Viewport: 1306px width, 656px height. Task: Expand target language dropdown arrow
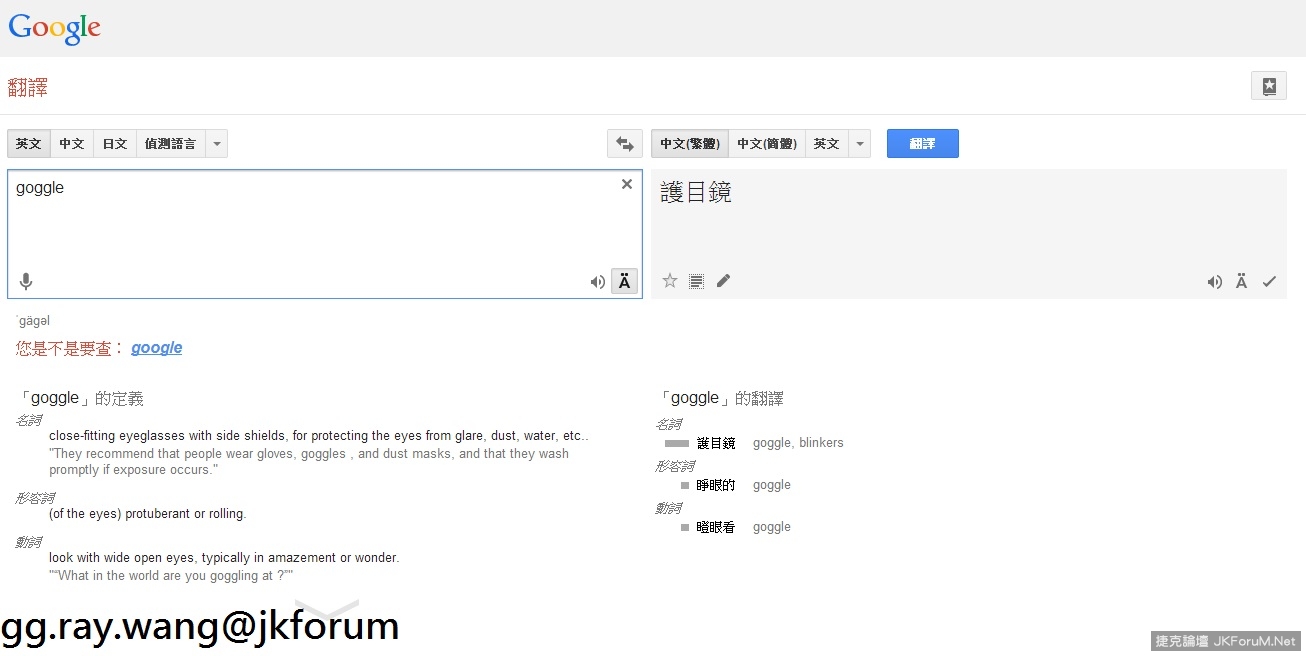(859, 144)
